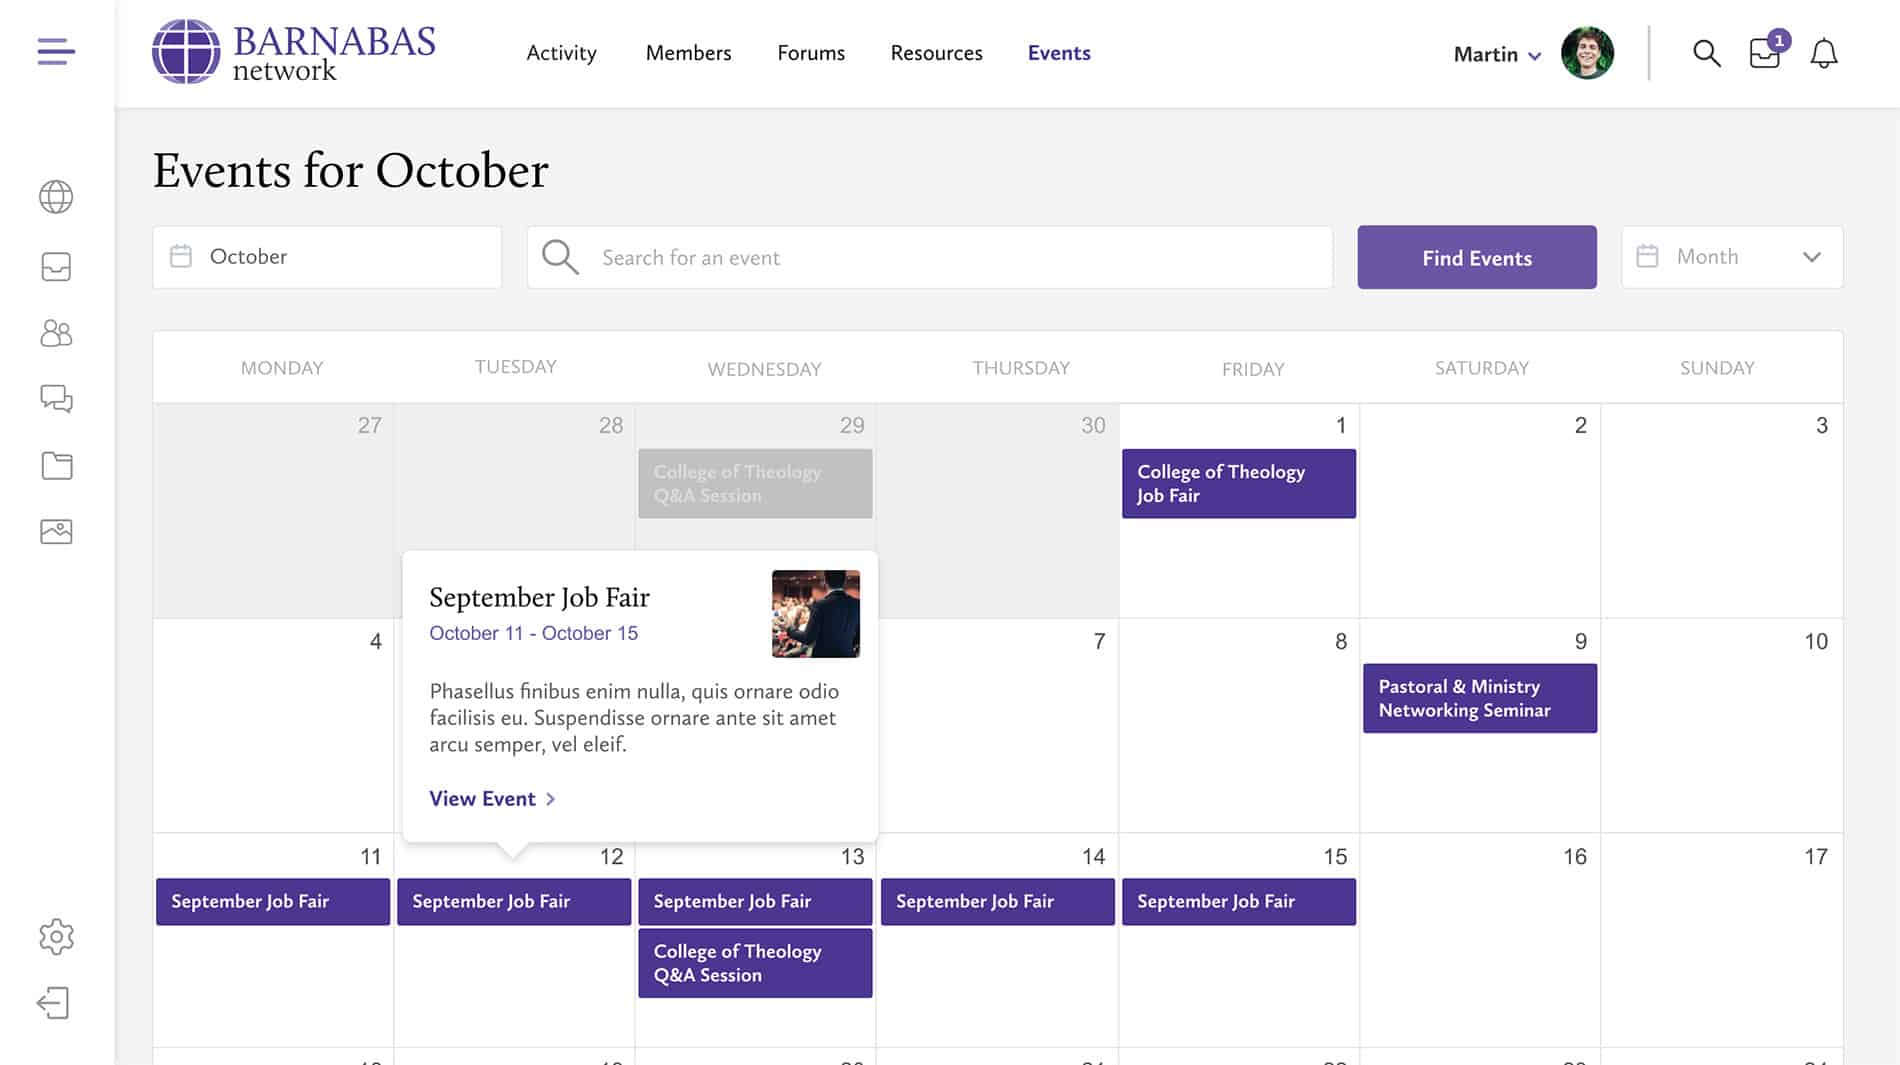Open the October date picker
Image resolution: width=1900 pixels, height=1065 pixels.
pyautogui.click(x=327, y=257)
